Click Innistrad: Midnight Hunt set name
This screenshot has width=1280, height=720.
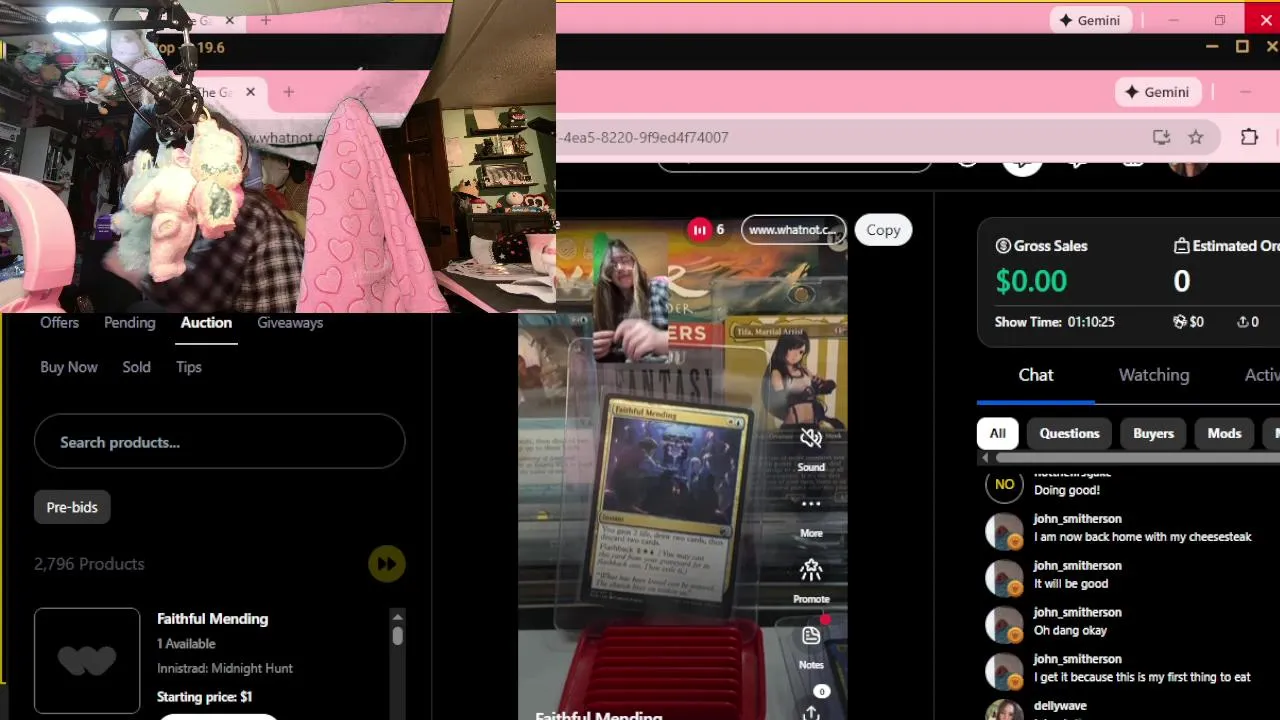[x=225, y=668]
